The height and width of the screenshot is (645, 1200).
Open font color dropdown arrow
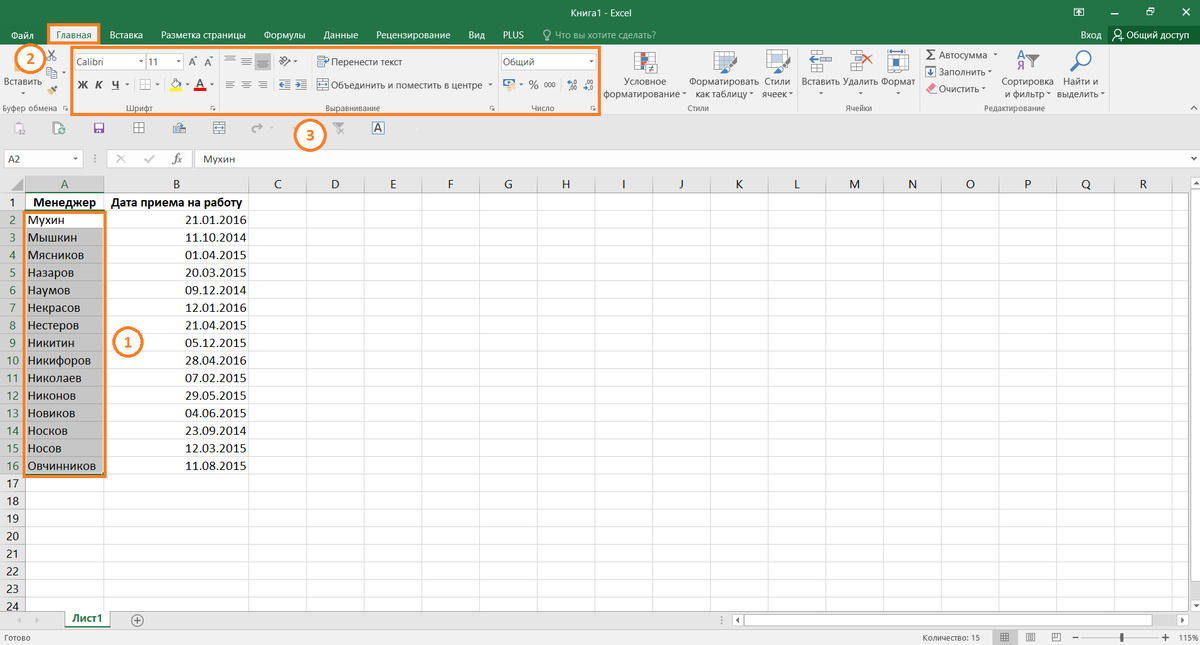[212, 86]
